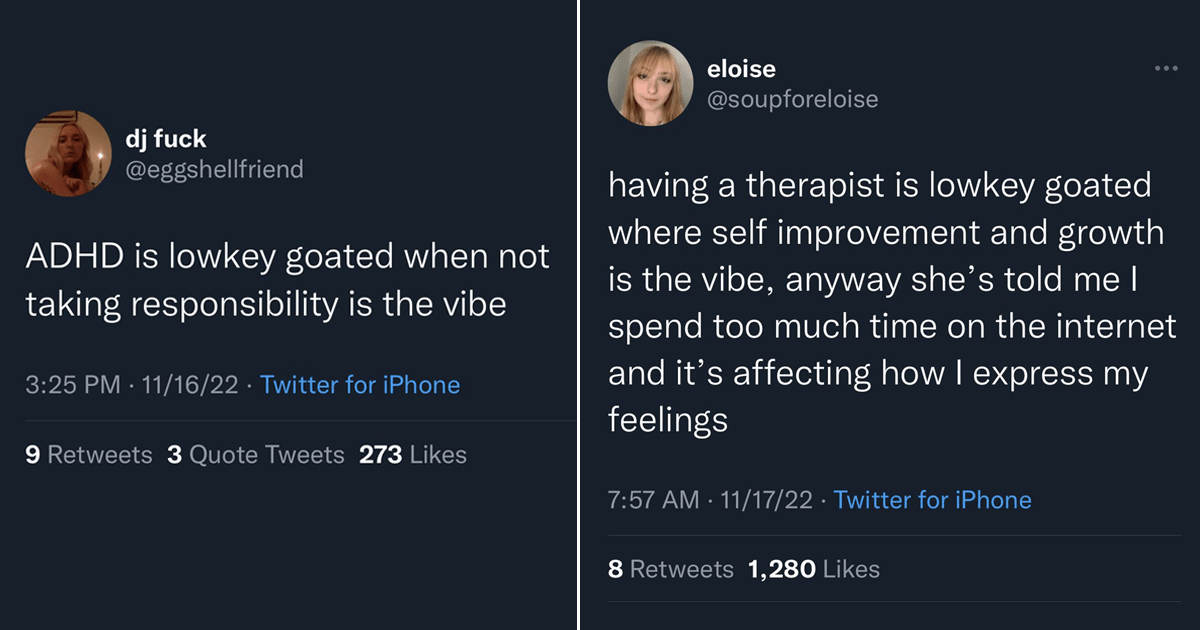View the 9 Retweets list
The height and width of the screenshot is (630, 1200).
pyautogui.click(x=88, y=455)
